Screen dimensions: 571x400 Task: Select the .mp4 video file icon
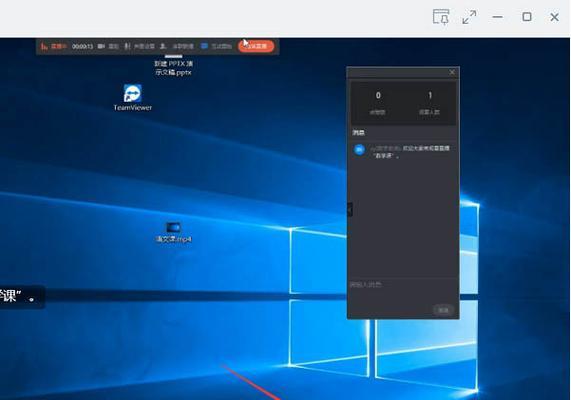173,232
